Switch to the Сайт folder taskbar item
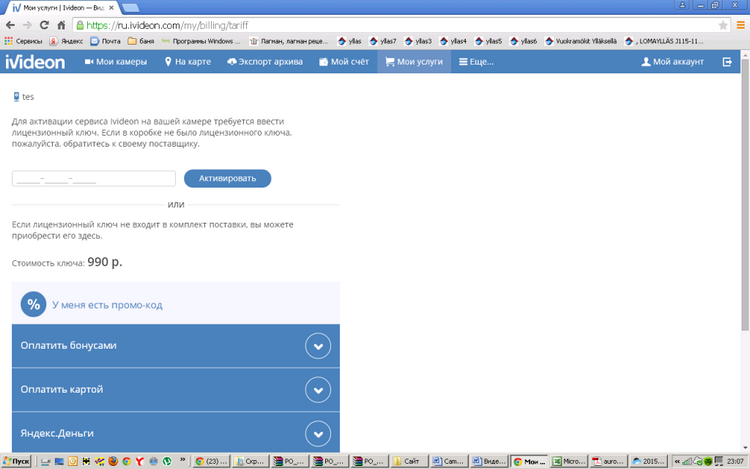This screenshot has height=469, width=750. tap(409, 461)
